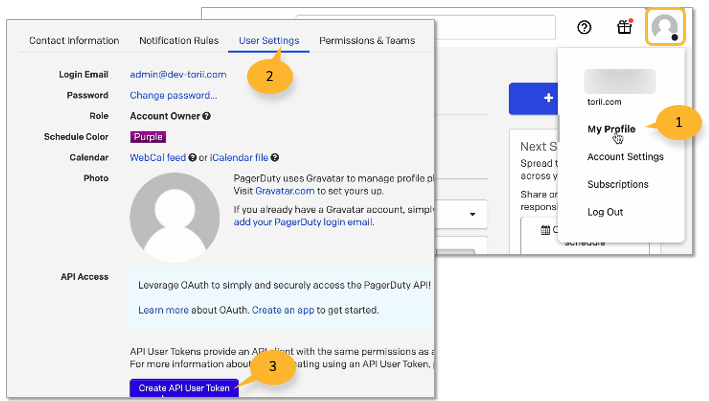Click the torii.com text in the user menu
Screen dimensions: 709x401
604,102
